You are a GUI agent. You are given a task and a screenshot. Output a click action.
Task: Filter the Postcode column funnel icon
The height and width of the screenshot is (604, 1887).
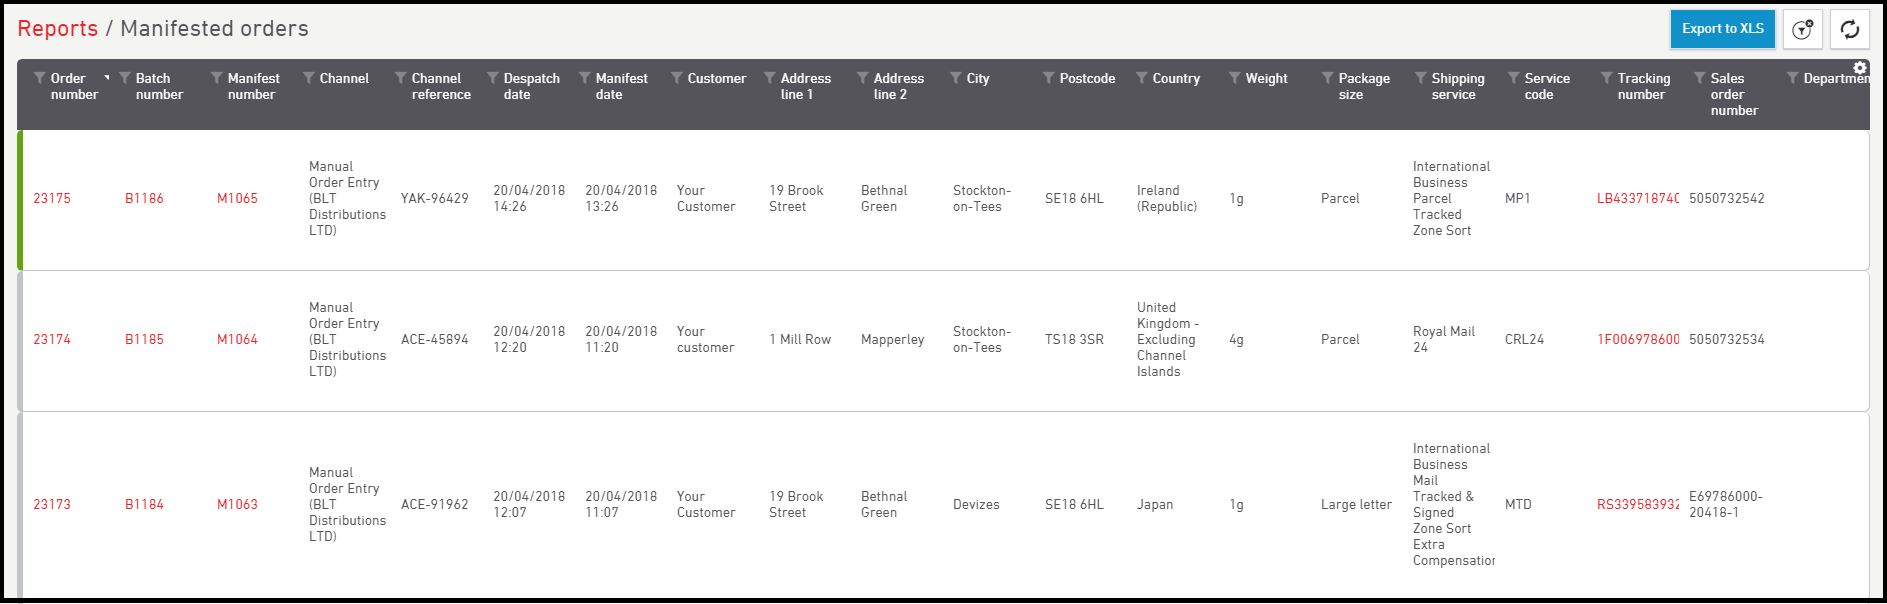[x=1049, y=78]
